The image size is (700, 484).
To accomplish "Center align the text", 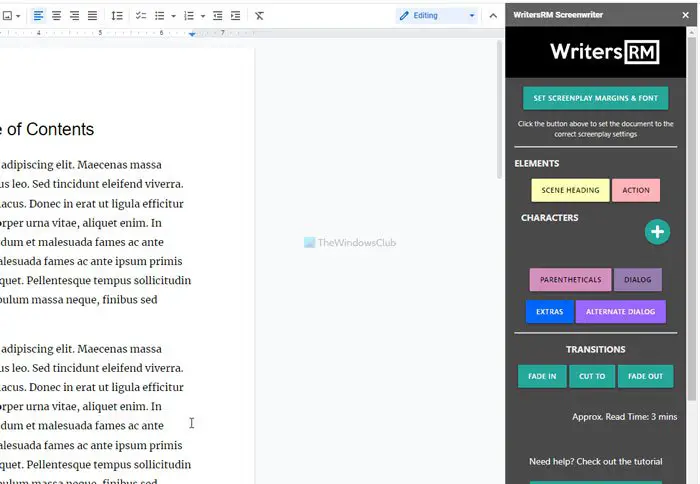I will pos(57,16).
